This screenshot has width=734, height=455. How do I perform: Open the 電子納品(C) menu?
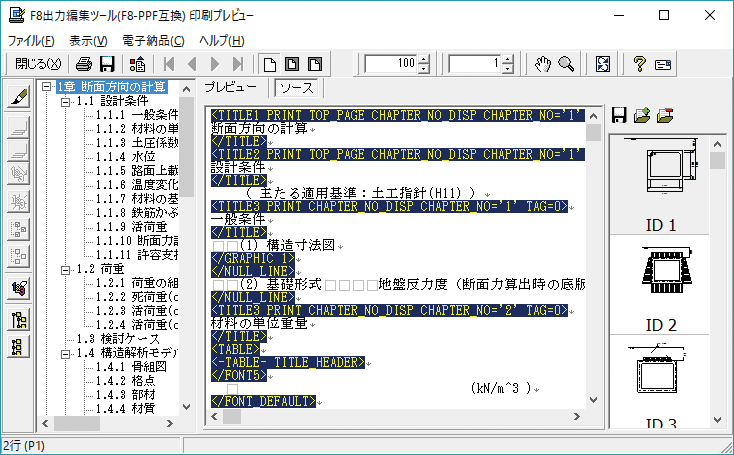point(153,41)
